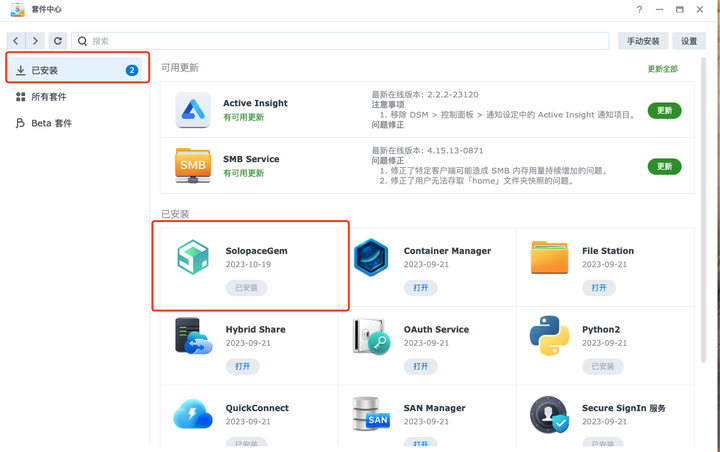Click the blue badge showing 2 updates
Viewport: 720px width, 452px height.
(x=132, y=70)
